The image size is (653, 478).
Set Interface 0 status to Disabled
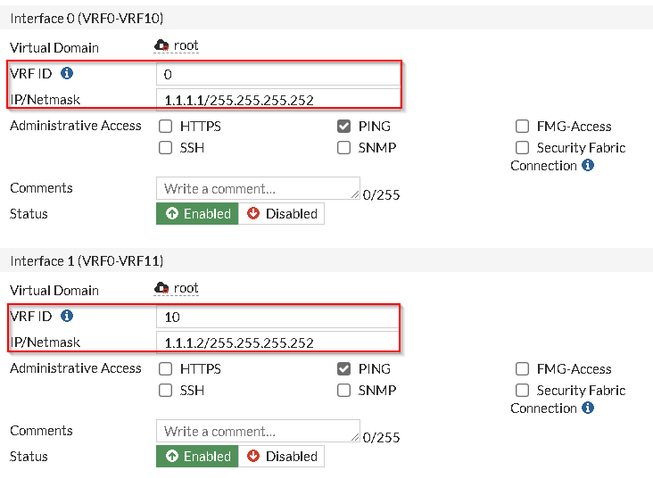(281, 213)
